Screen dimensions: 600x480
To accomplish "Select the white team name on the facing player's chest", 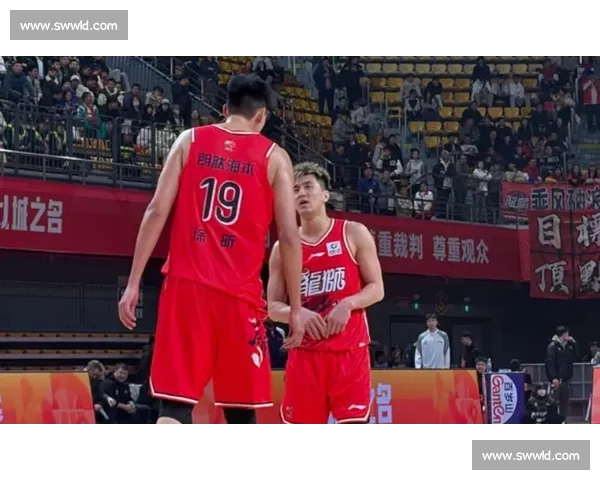I will 322,281.
